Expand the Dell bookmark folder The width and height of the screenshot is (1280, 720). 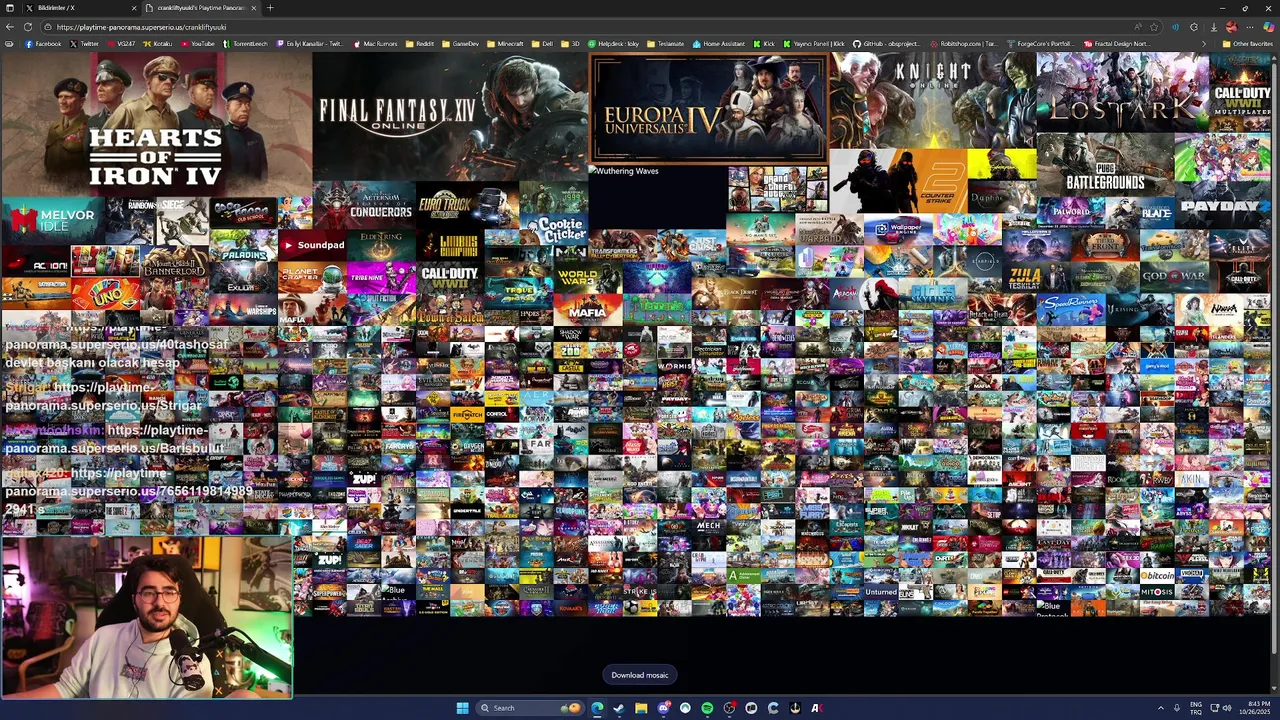coord(541,44)
